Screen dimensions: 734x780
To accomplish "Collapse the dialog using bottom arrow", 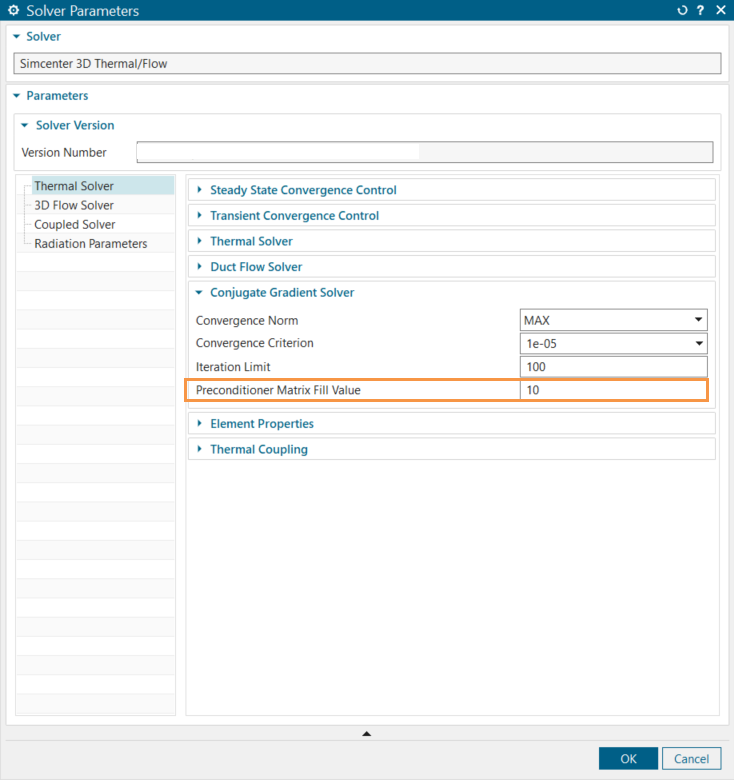I will tap(366, 734).
